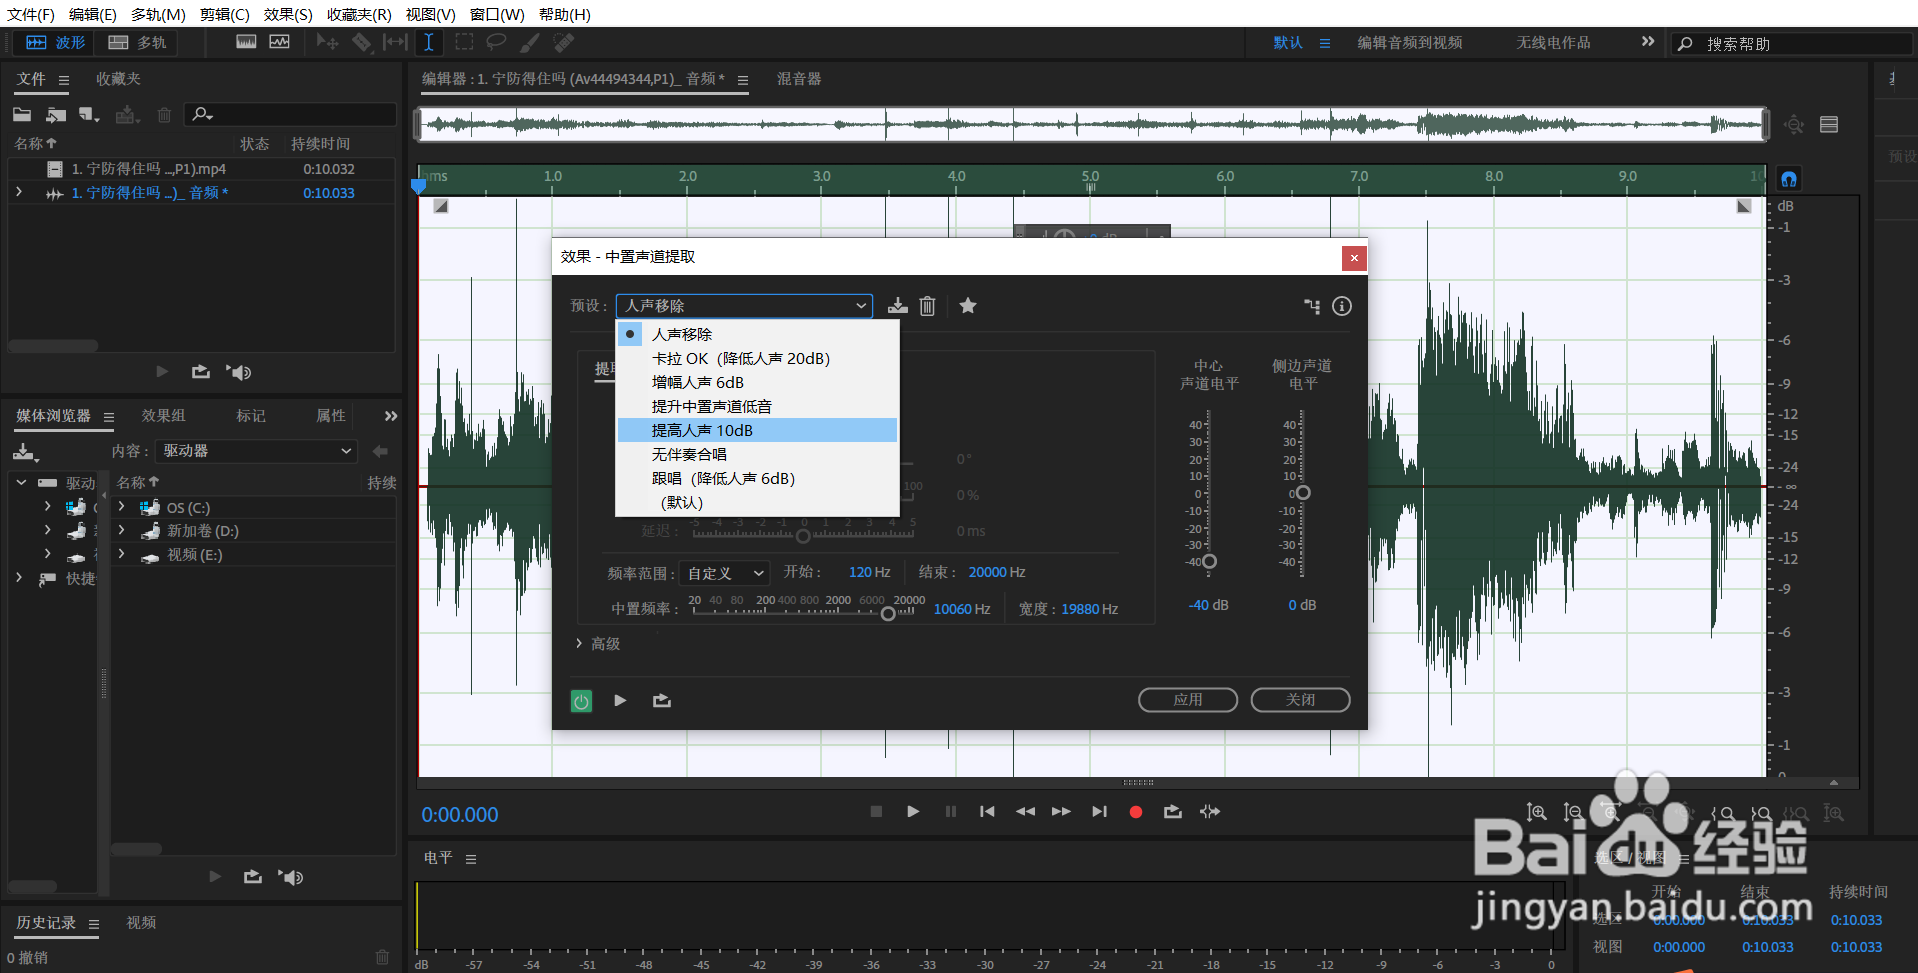Screen dimensions: 1918x973
Task: Delete preset trash icon in effect dialog
Action: tap(927, 306)
